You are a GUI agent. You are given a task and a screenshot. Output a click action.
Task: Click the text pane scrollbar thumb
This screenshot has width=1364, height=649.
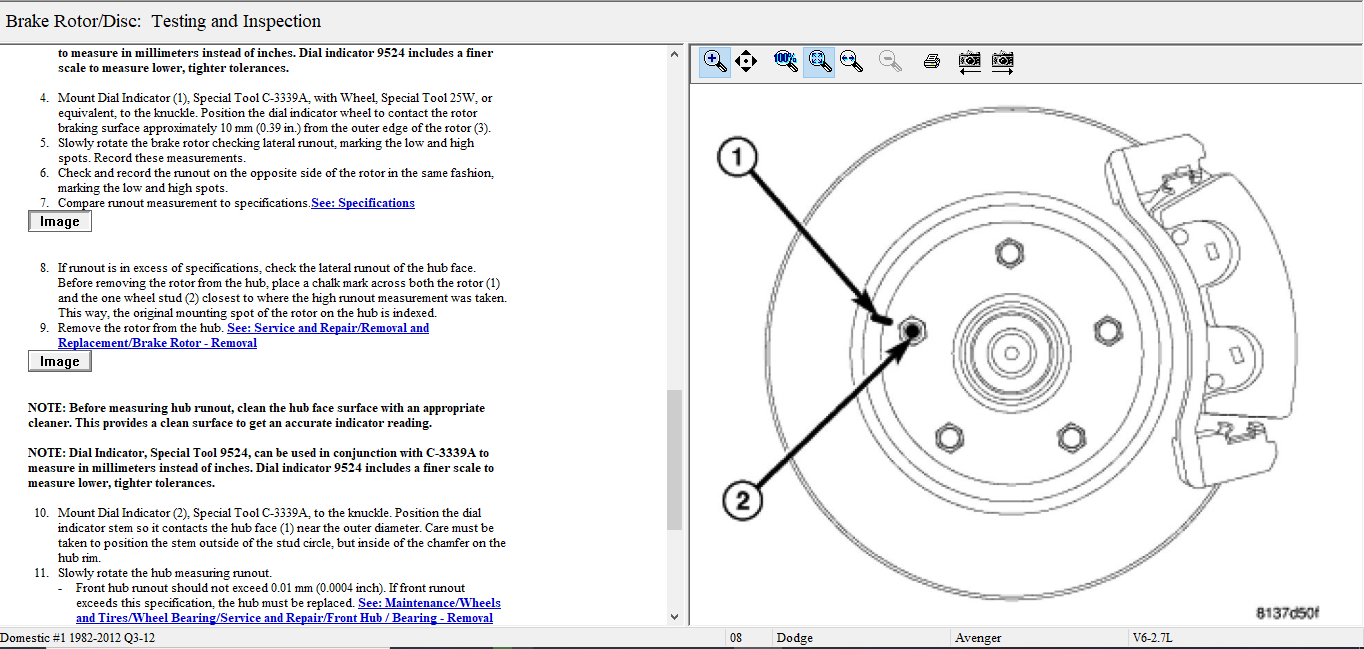[675, 458]
